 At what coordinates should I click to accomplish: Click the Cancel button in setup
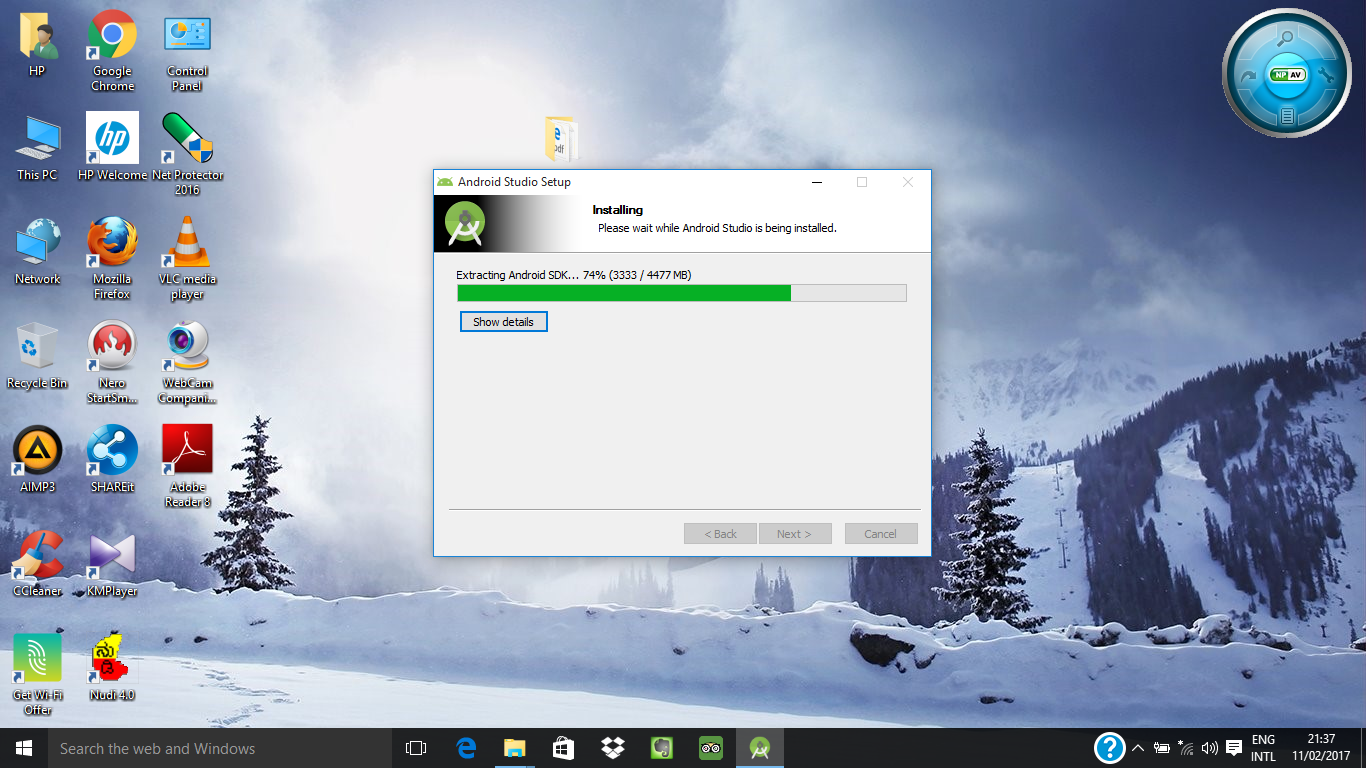[x=880, y=534]
